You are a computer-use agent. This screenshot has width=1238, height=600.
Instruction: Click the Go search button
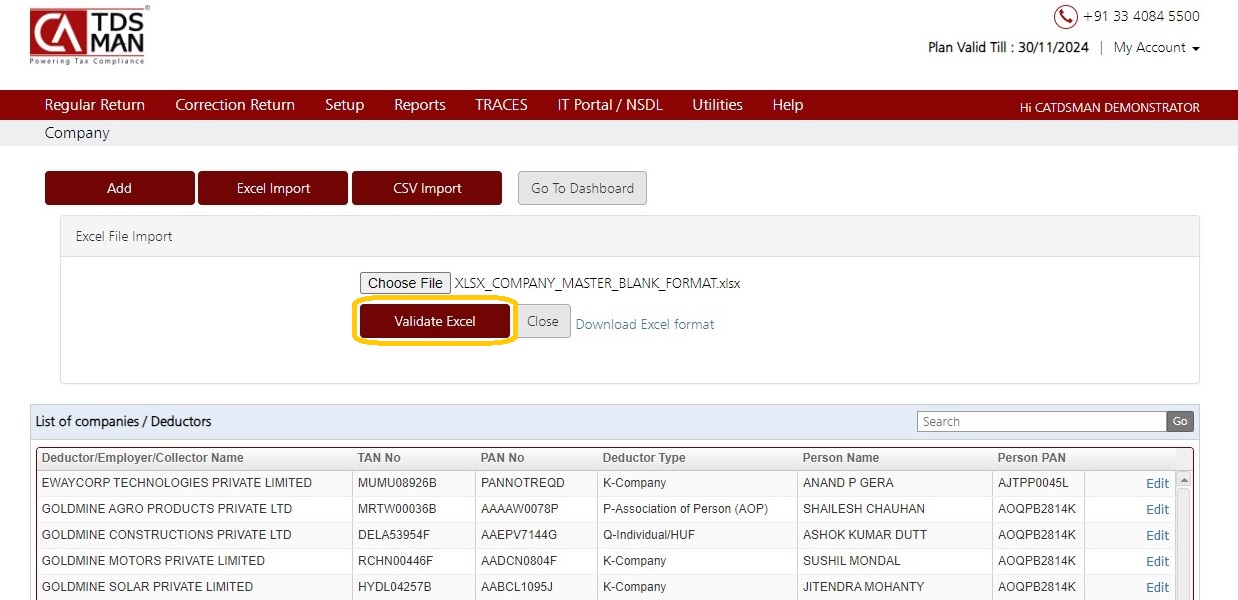(x=1180, y=422)
